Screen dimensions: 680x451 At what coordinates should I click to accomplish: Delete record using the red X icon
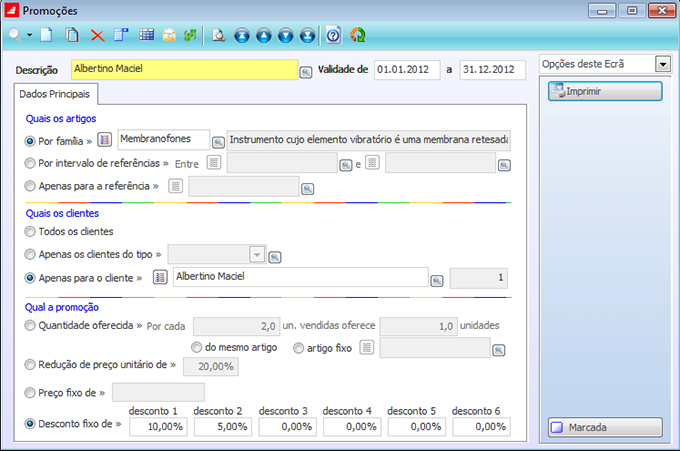(x=98, y=36)
